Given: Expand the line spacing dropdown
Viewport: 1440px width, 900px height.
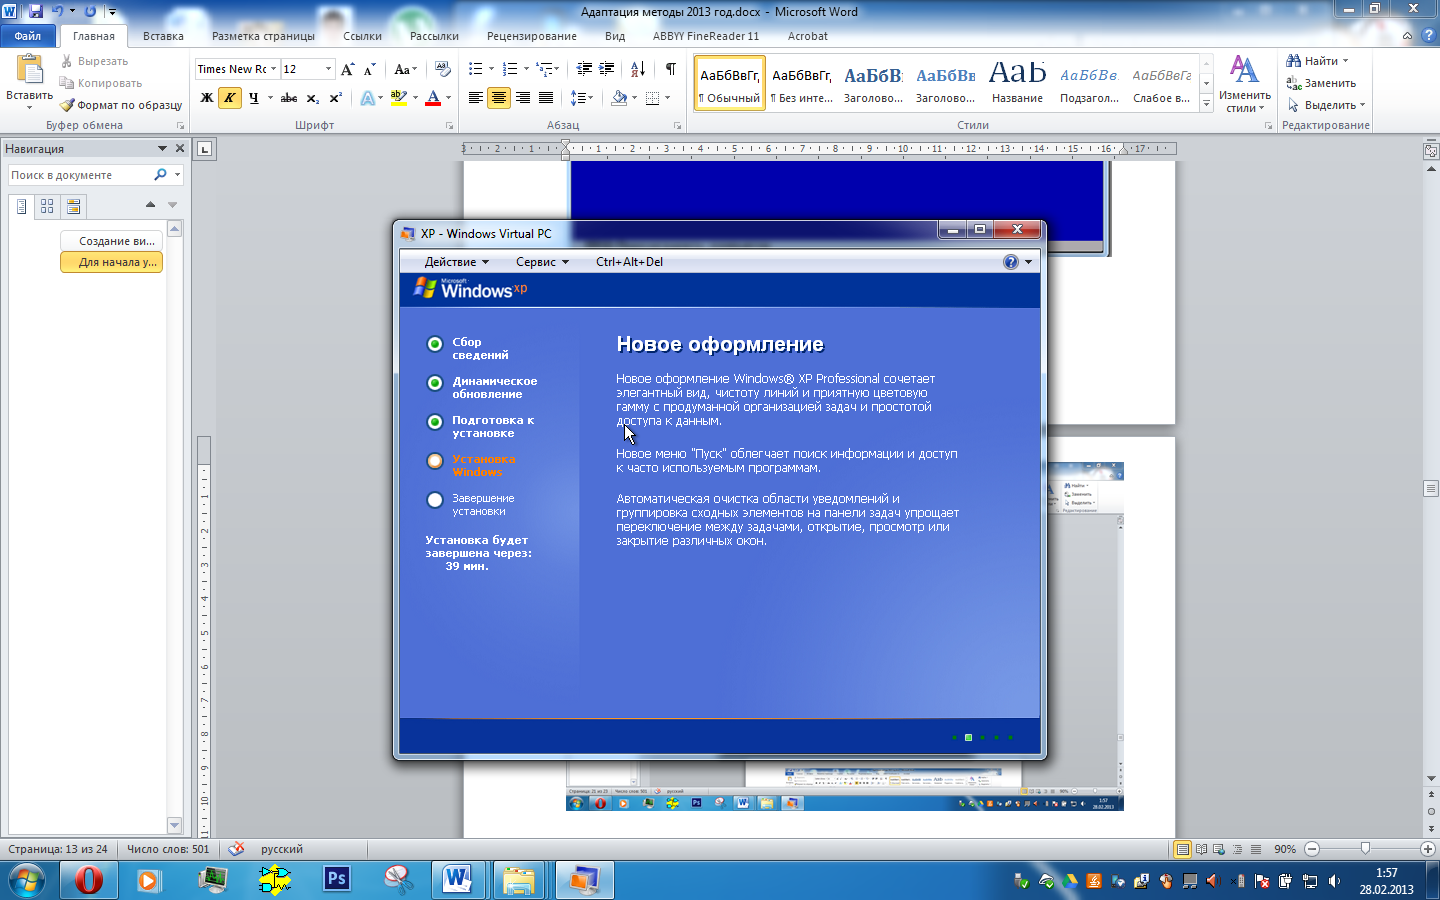Looking at the screenshot, I should 591,98.
